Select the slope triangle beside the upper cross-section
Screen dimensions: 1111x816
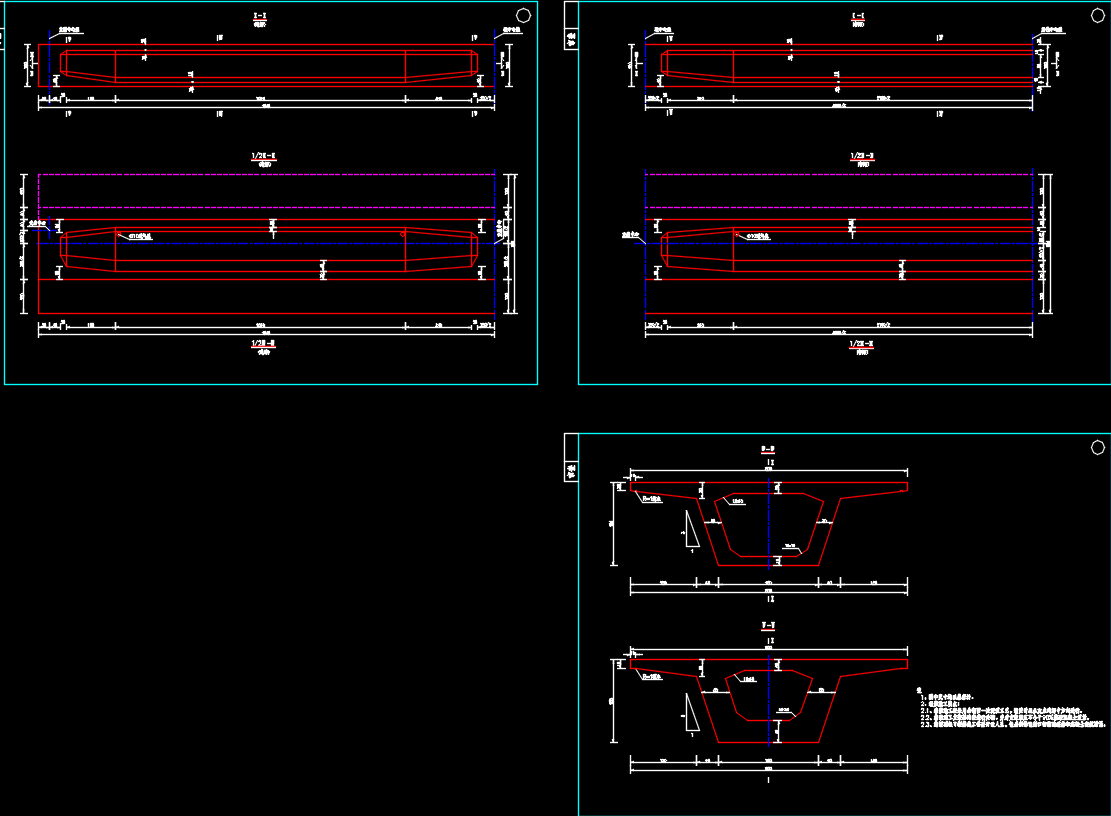[x=688, y=530]
